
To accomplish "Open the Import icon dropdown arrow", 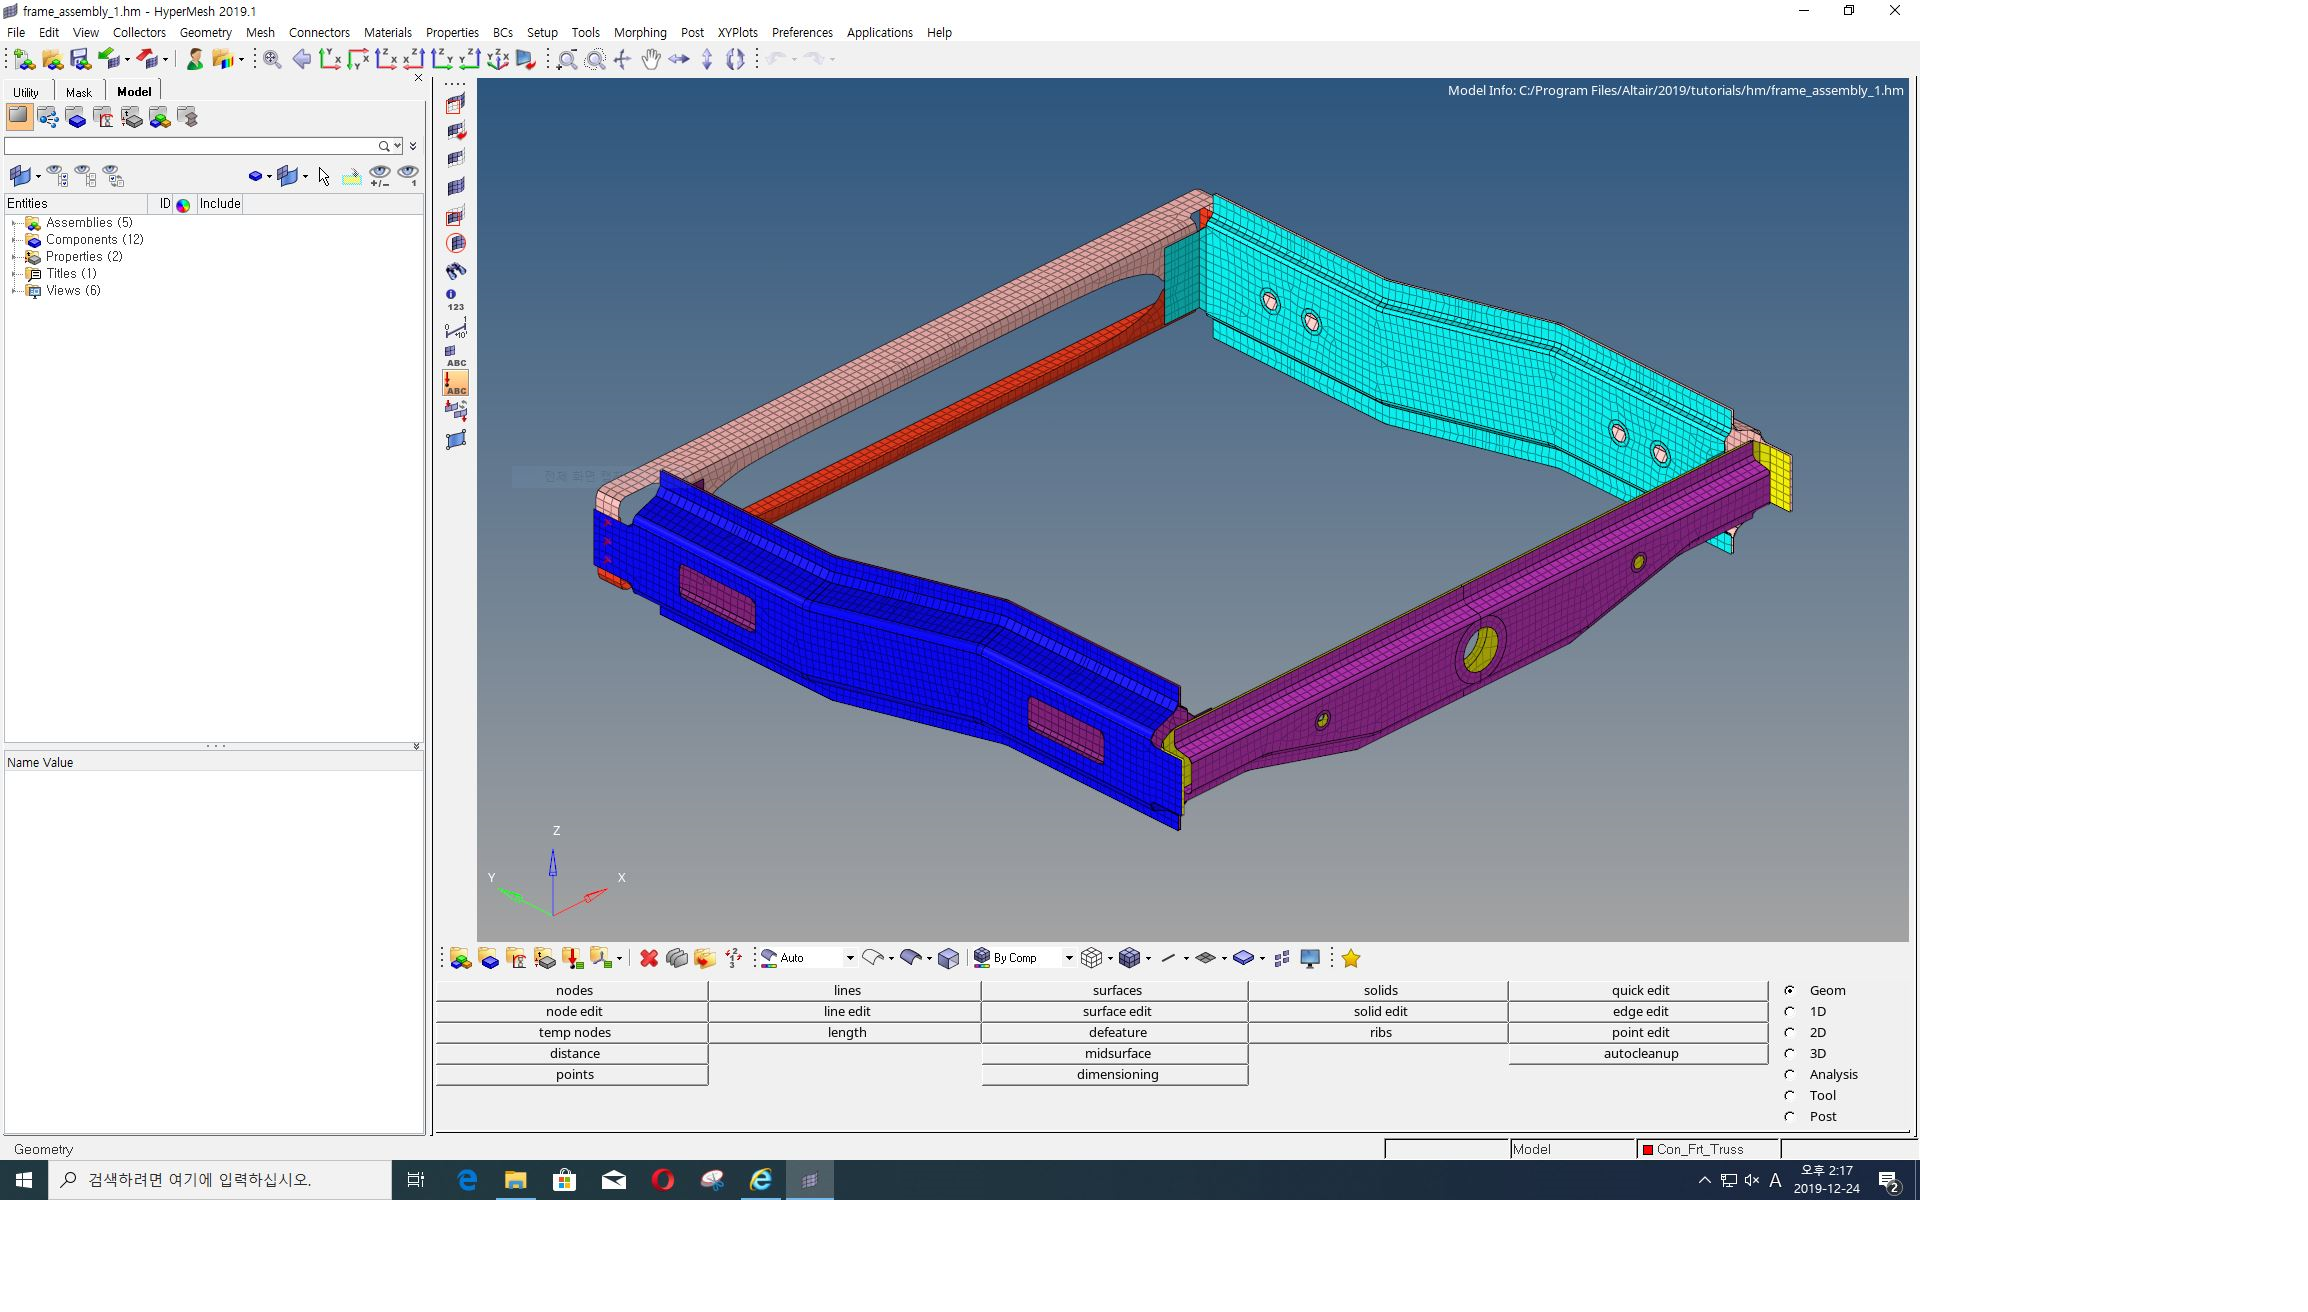I will point(127,60).
